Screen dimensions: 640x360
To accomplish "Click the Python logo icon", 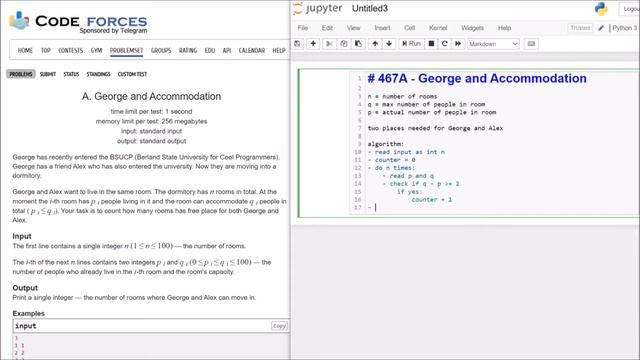I will pyautogui.click(x=601, y=9).
